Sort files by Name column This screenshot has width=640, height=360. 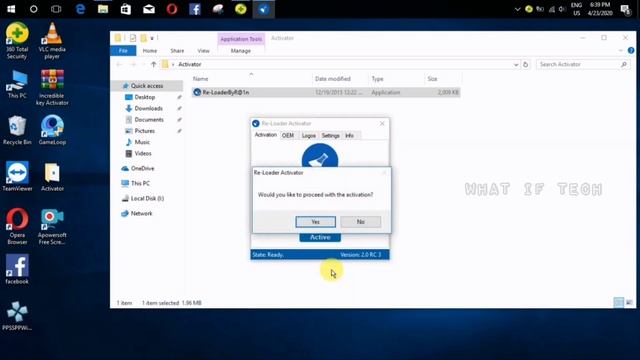pos(200,79)
